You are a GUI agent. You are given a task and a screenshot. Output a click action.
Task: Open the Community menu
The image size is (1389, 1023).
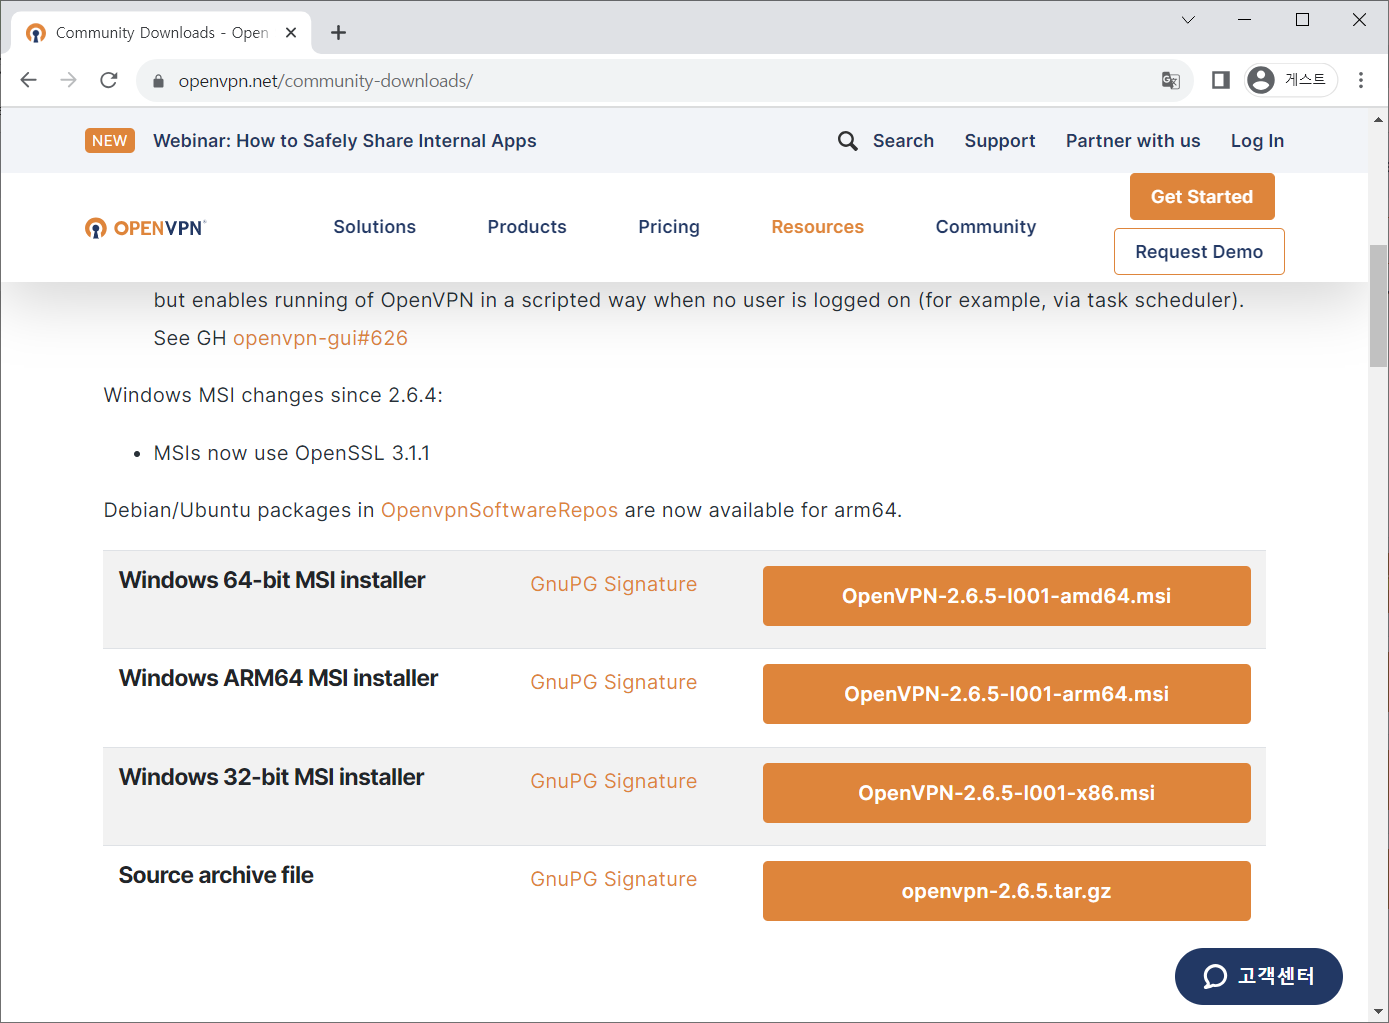tap(986, 227)
